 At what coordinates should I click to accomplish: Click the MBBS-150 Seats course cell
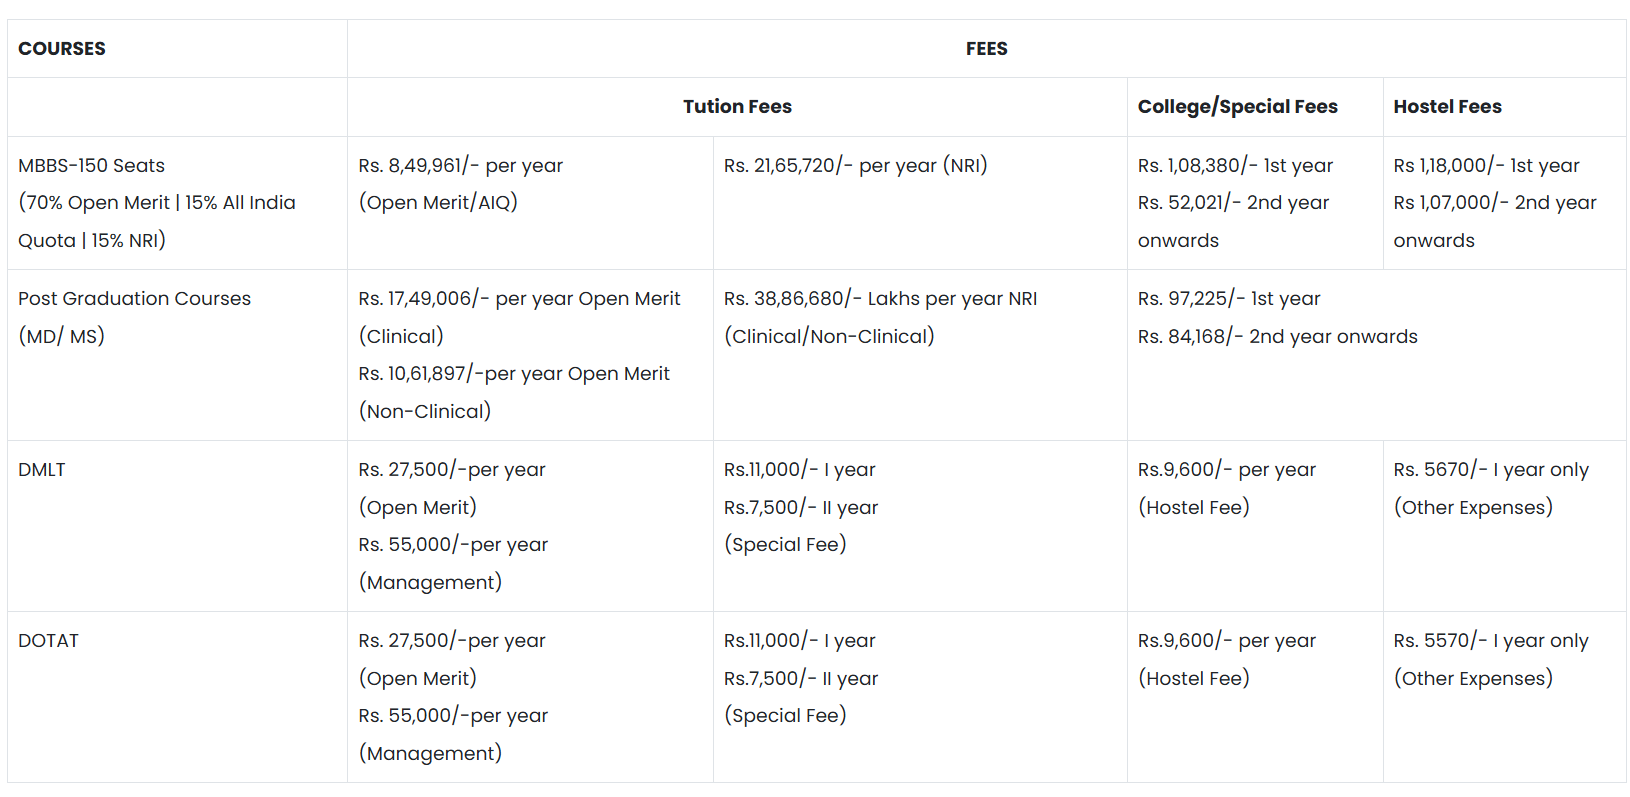click(92, 166)
